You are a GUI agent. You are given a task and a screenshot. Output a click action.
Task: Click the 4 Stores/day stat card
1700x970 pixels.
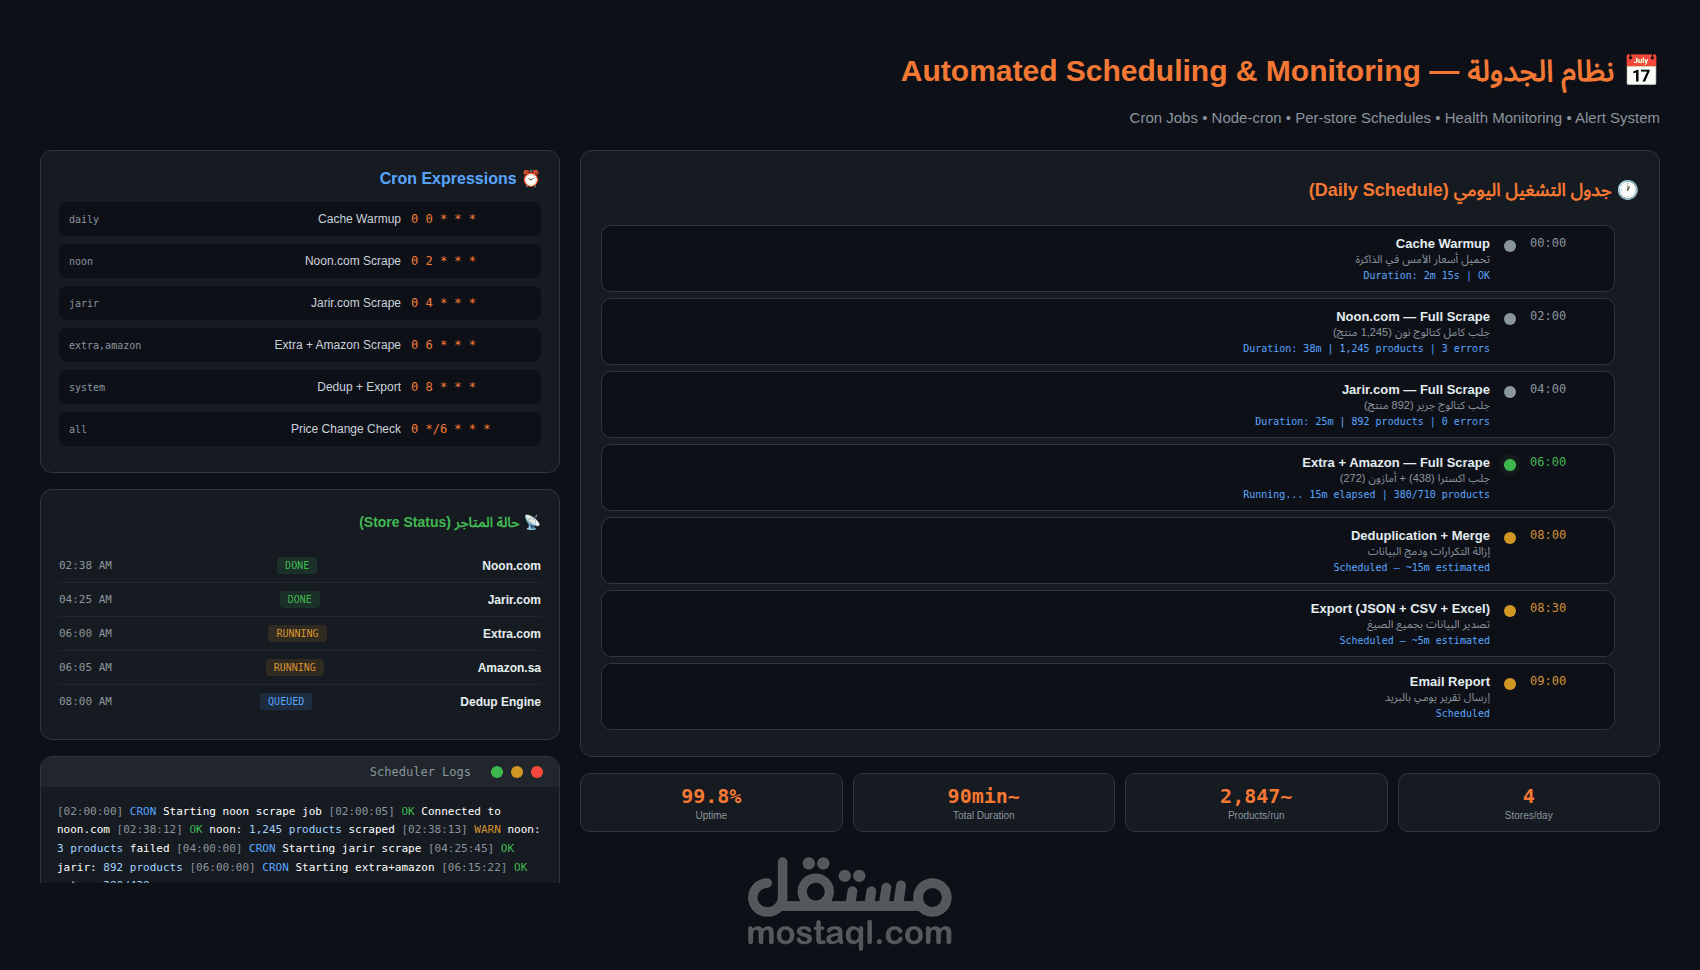click(1529, 802)
